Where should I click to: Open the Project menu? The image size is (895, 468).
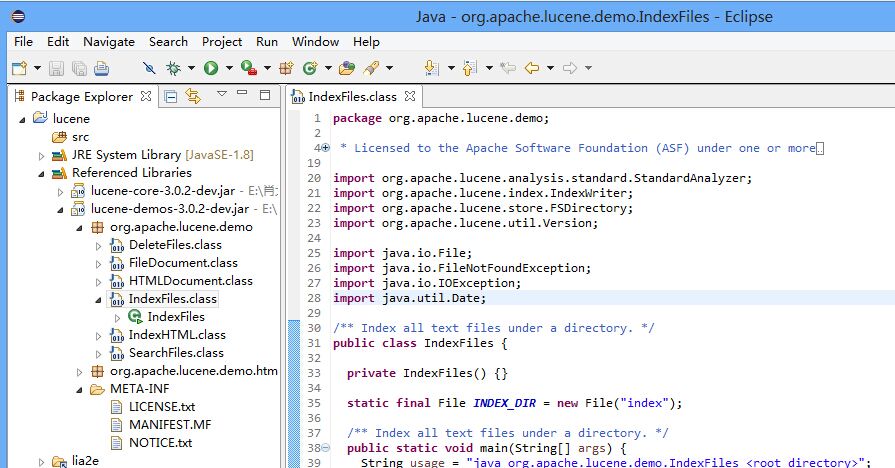(222, 42)
